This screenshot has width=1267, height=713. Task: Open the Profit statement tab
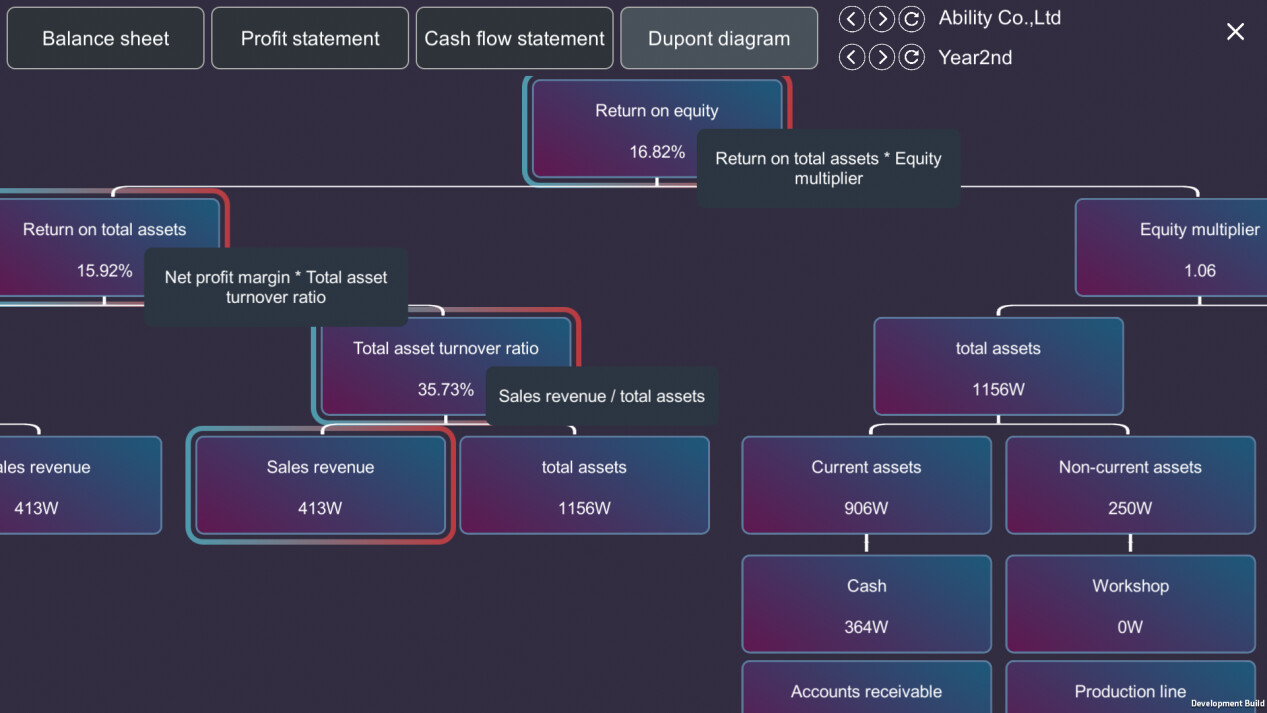(x=310, y=39)
